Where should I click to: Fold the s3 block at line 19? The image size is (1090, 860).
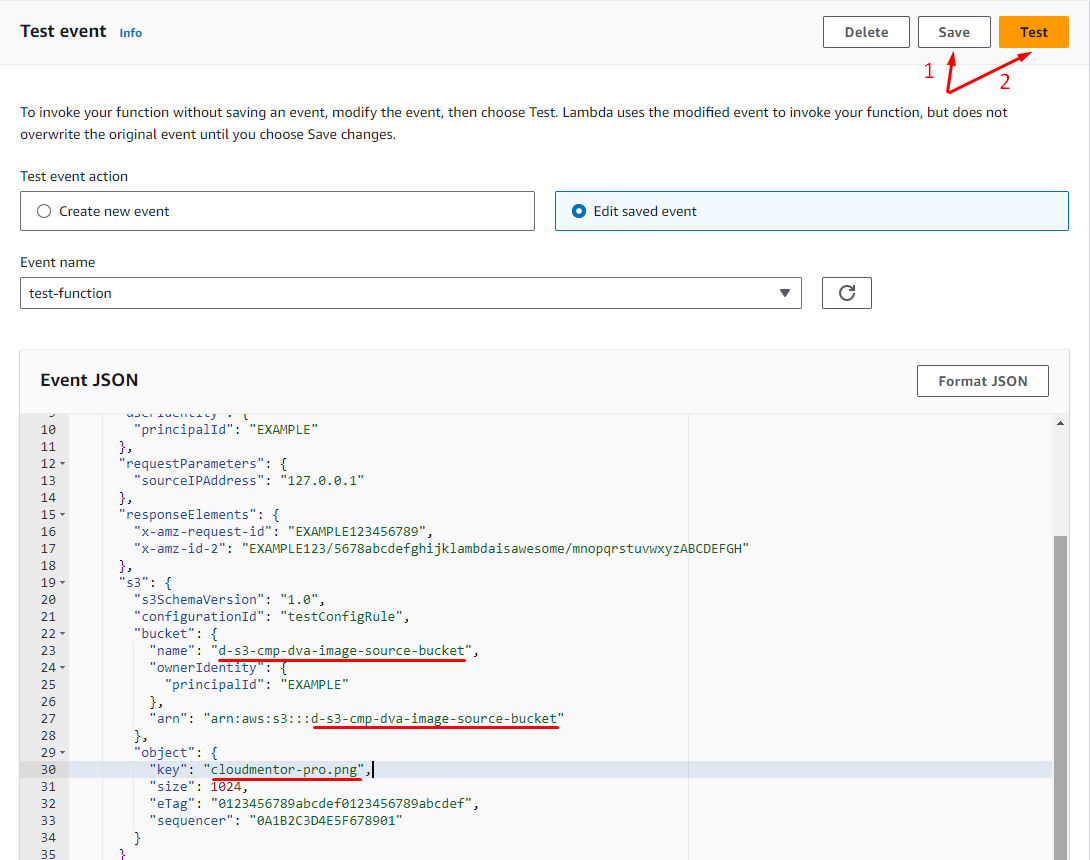click(63, 583)
